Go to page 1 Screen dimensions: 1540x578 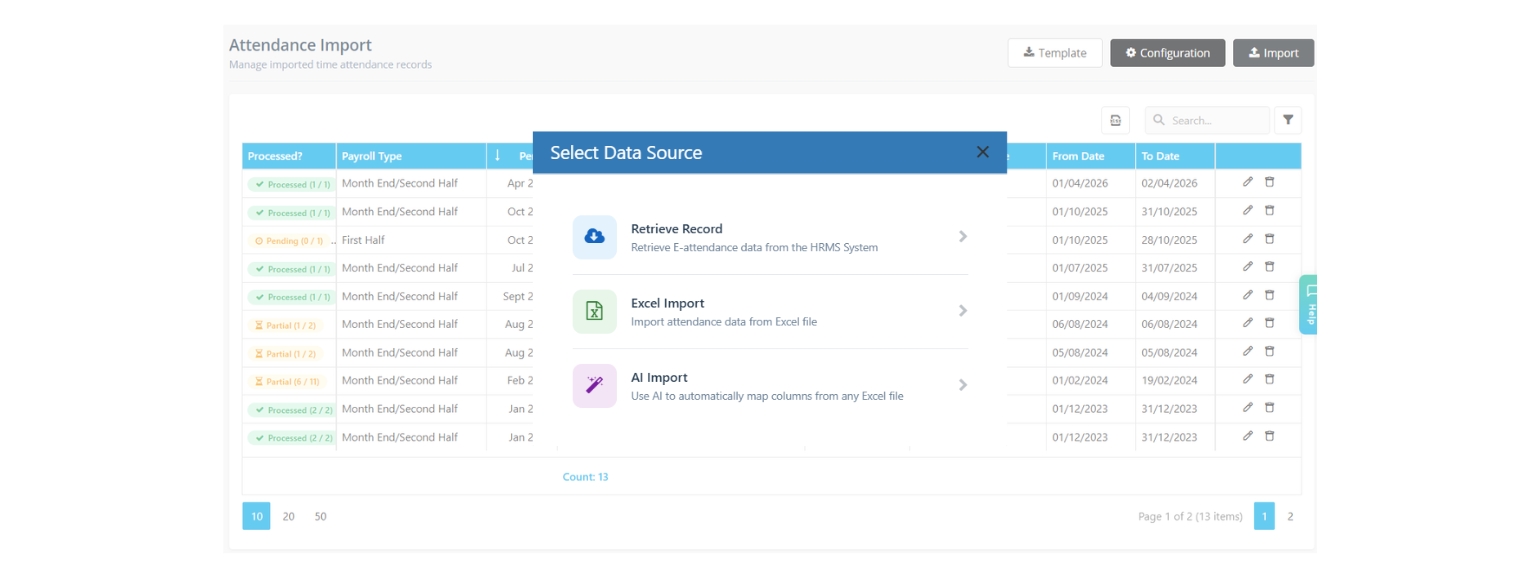(x=1264, y=516)
